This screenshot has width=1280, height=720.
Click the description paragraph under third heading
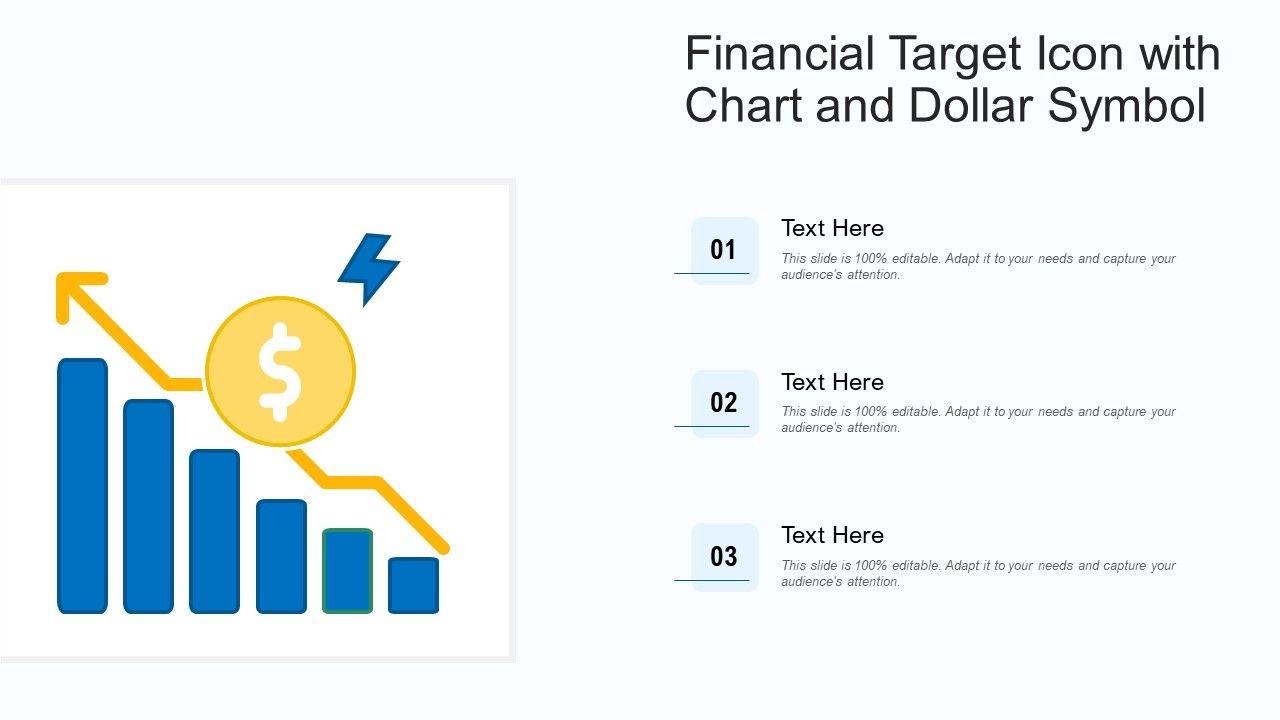(978, 573)
